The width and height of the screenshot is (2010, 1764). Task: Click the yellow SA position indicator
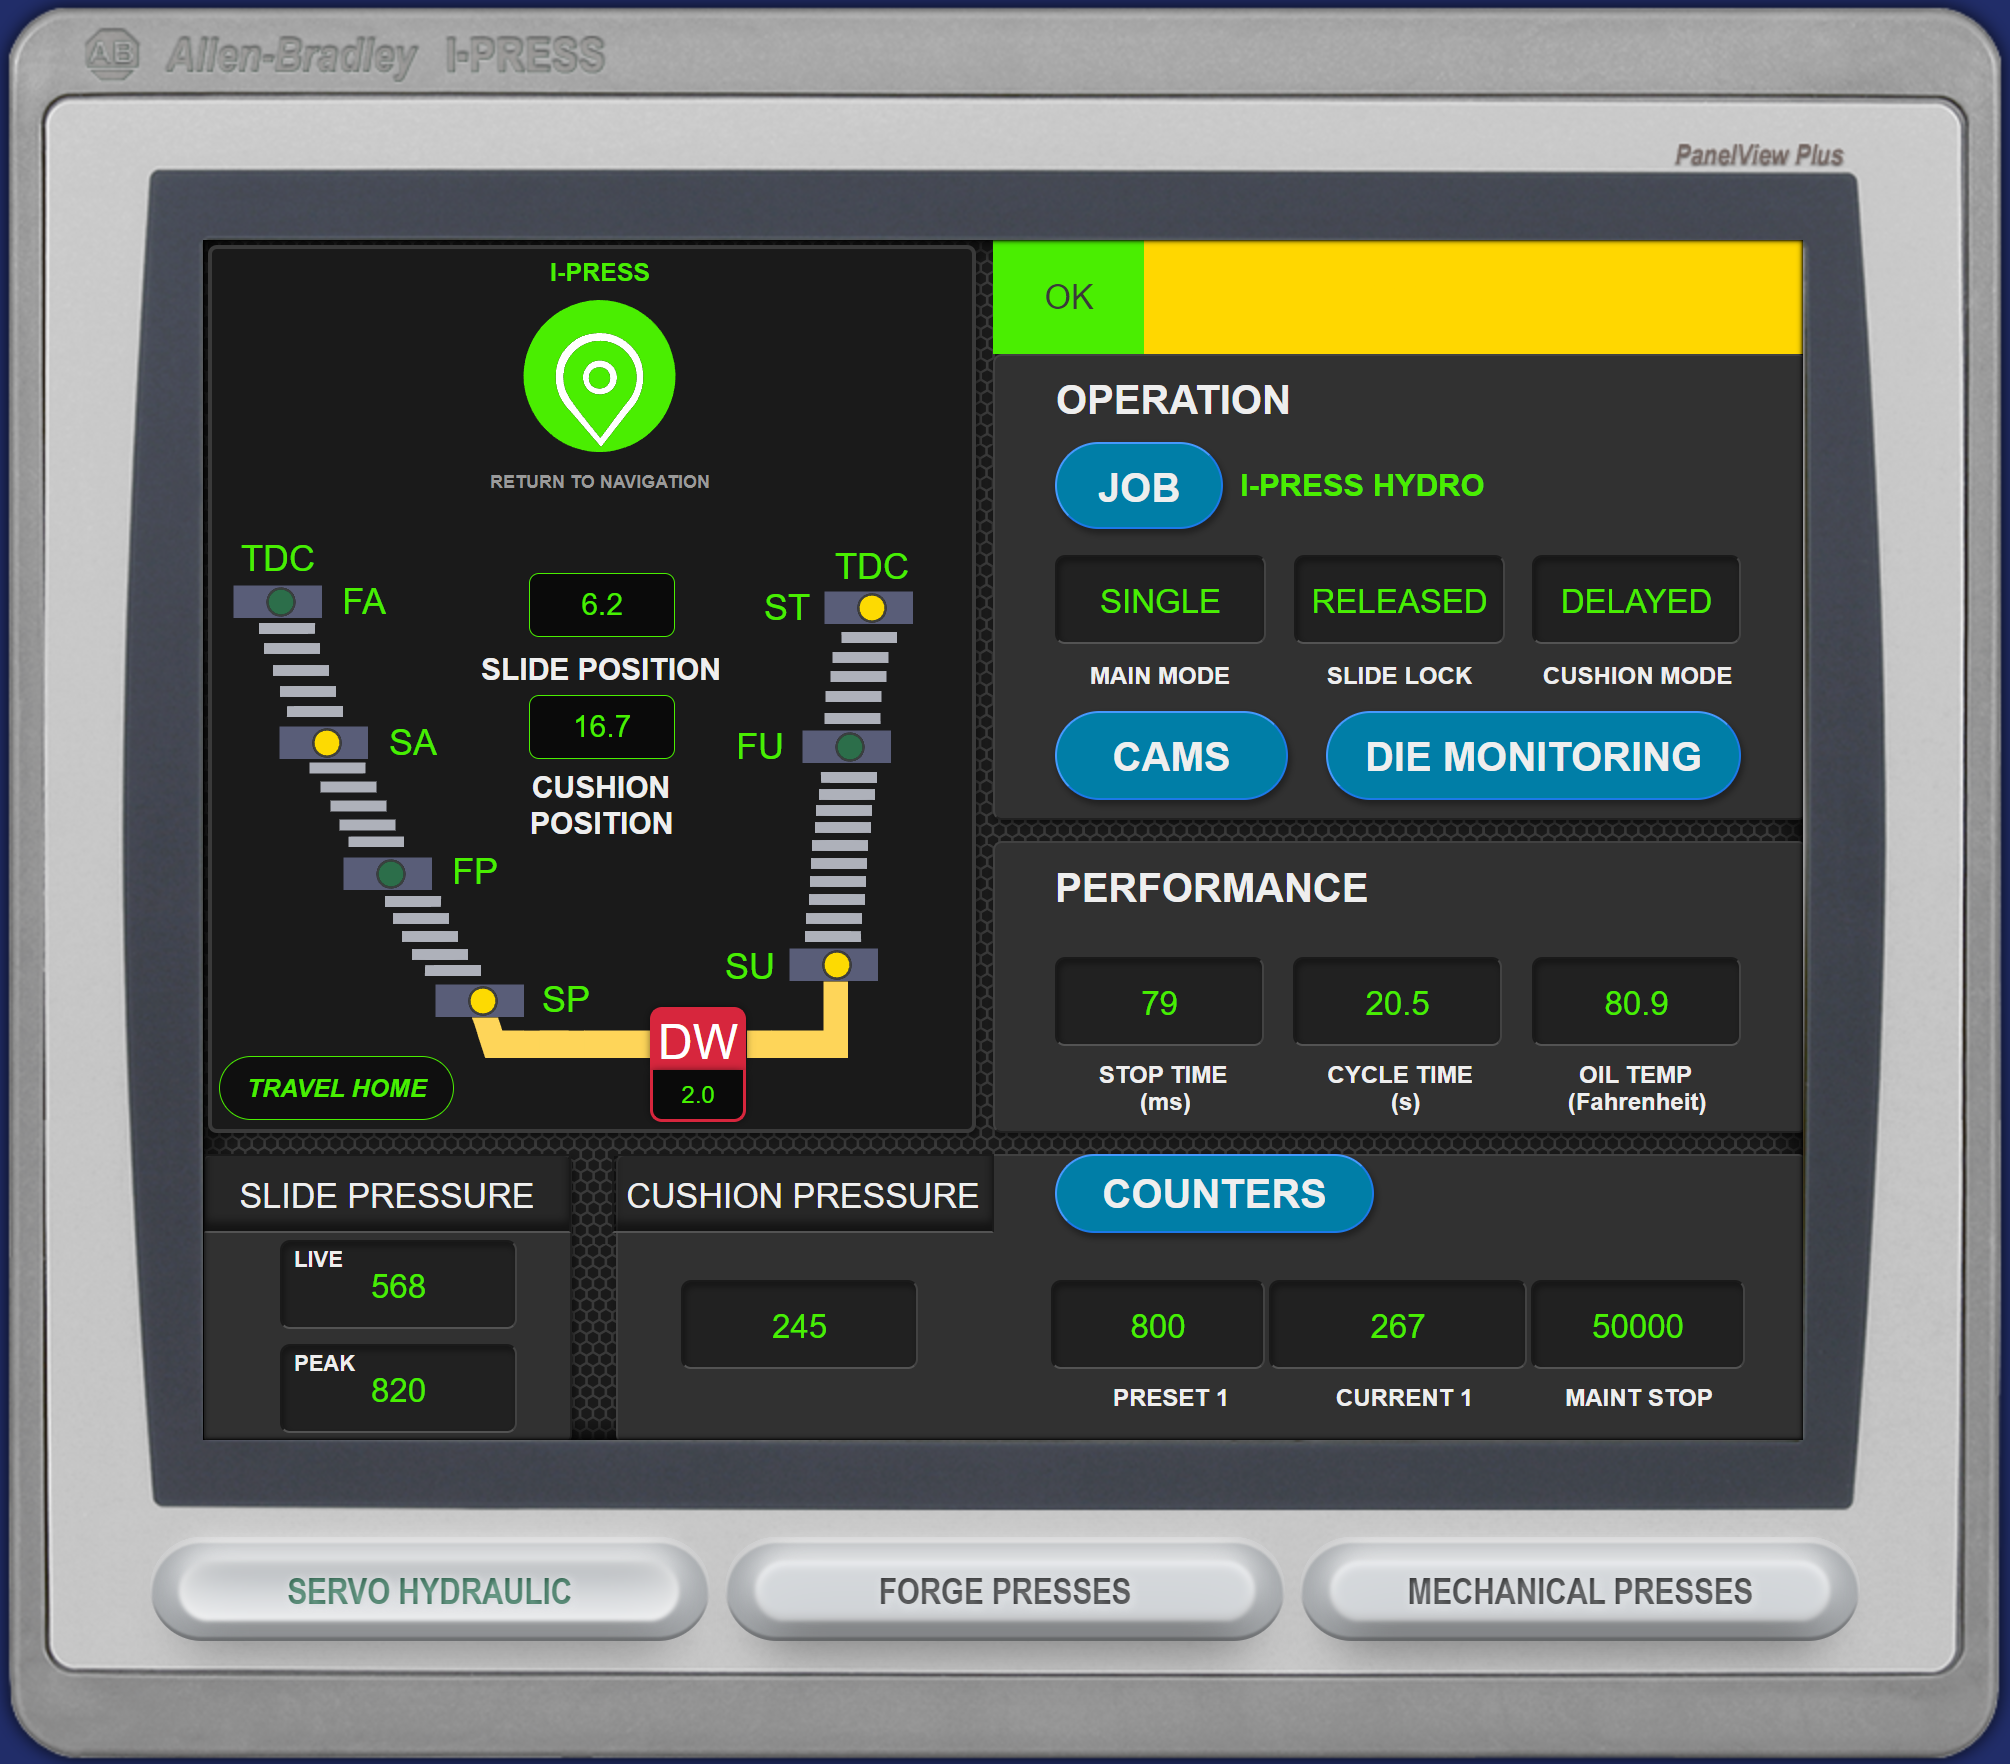326,743
